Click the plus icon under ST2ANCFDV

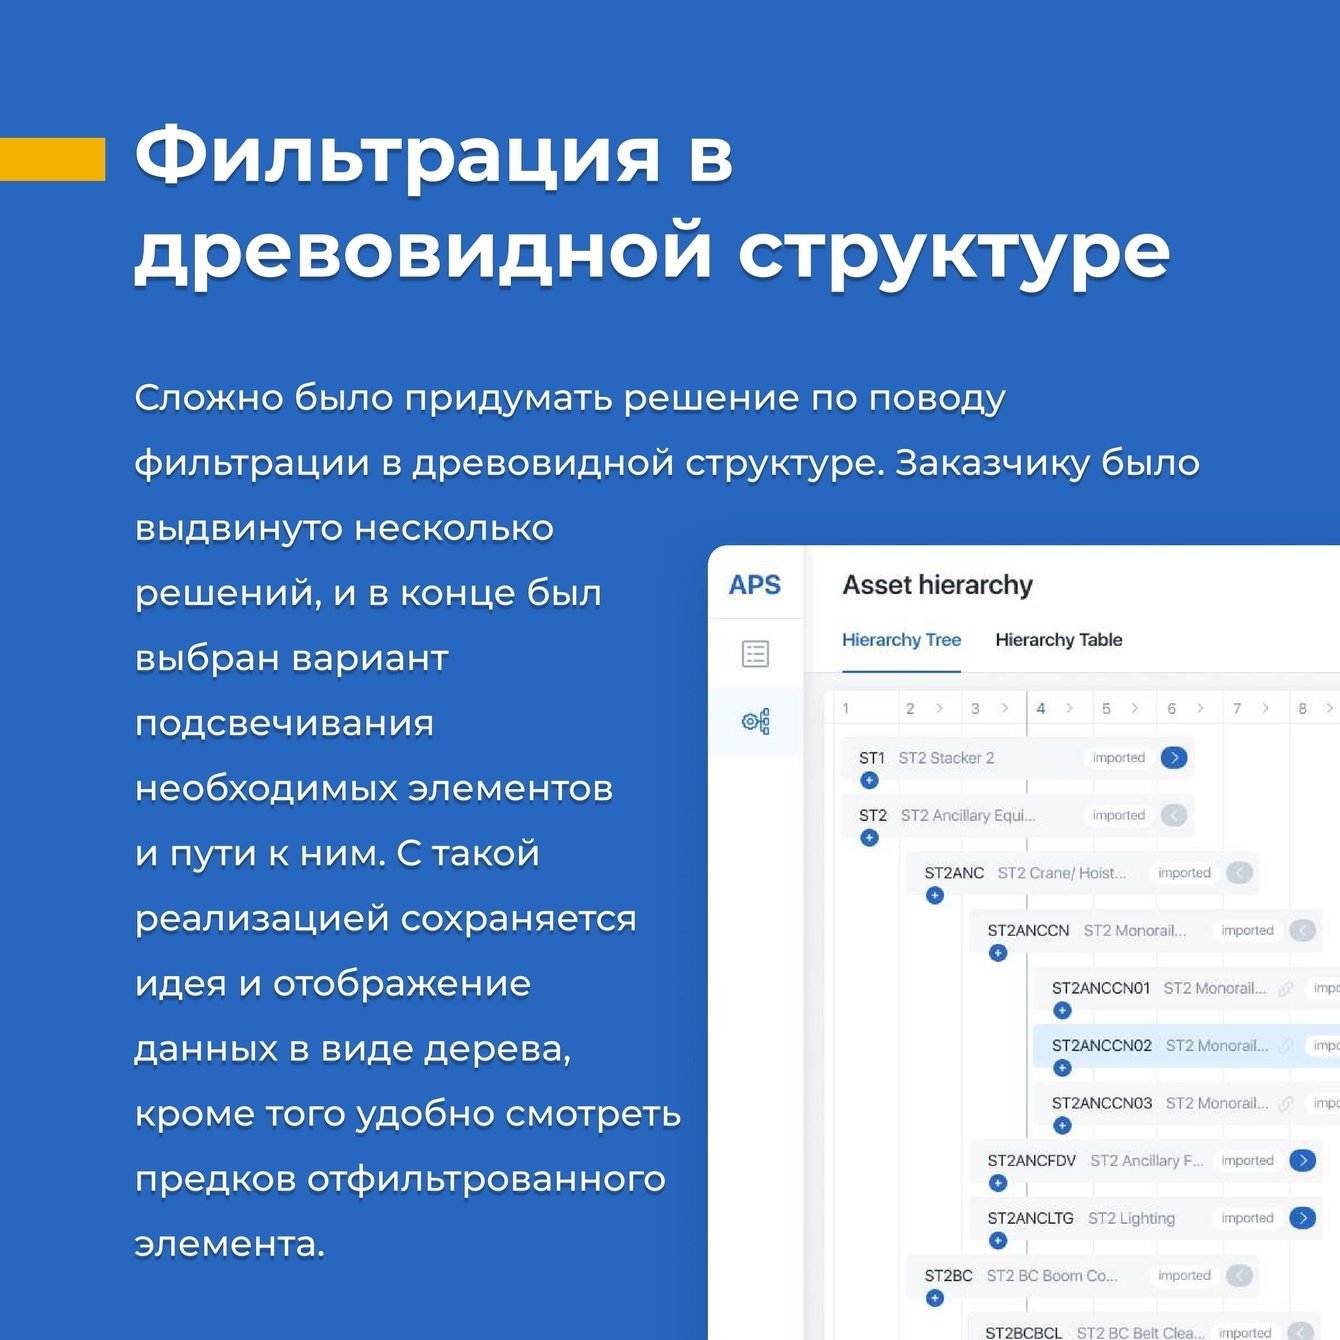(x=997, y=1183)
